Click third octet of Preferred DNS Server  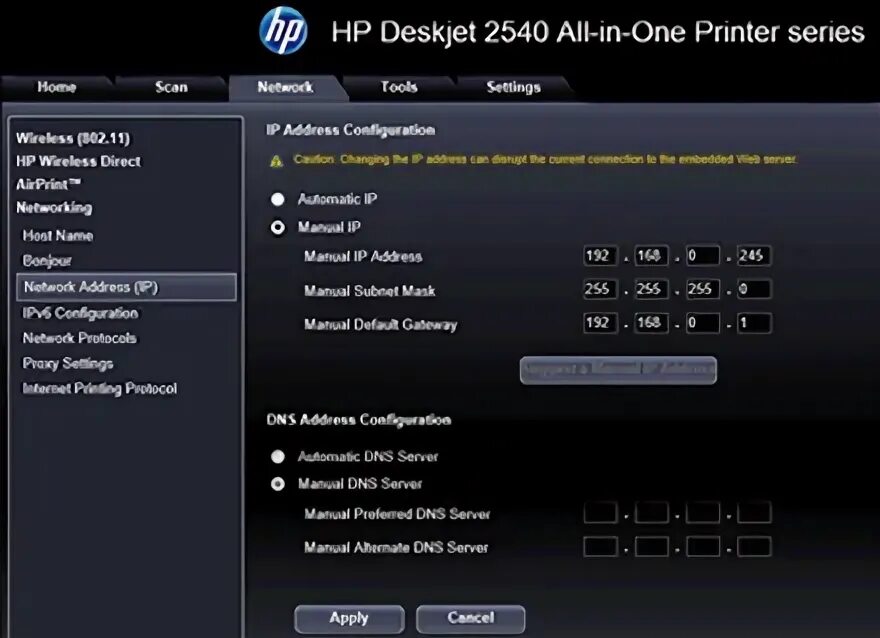point(703,513)
